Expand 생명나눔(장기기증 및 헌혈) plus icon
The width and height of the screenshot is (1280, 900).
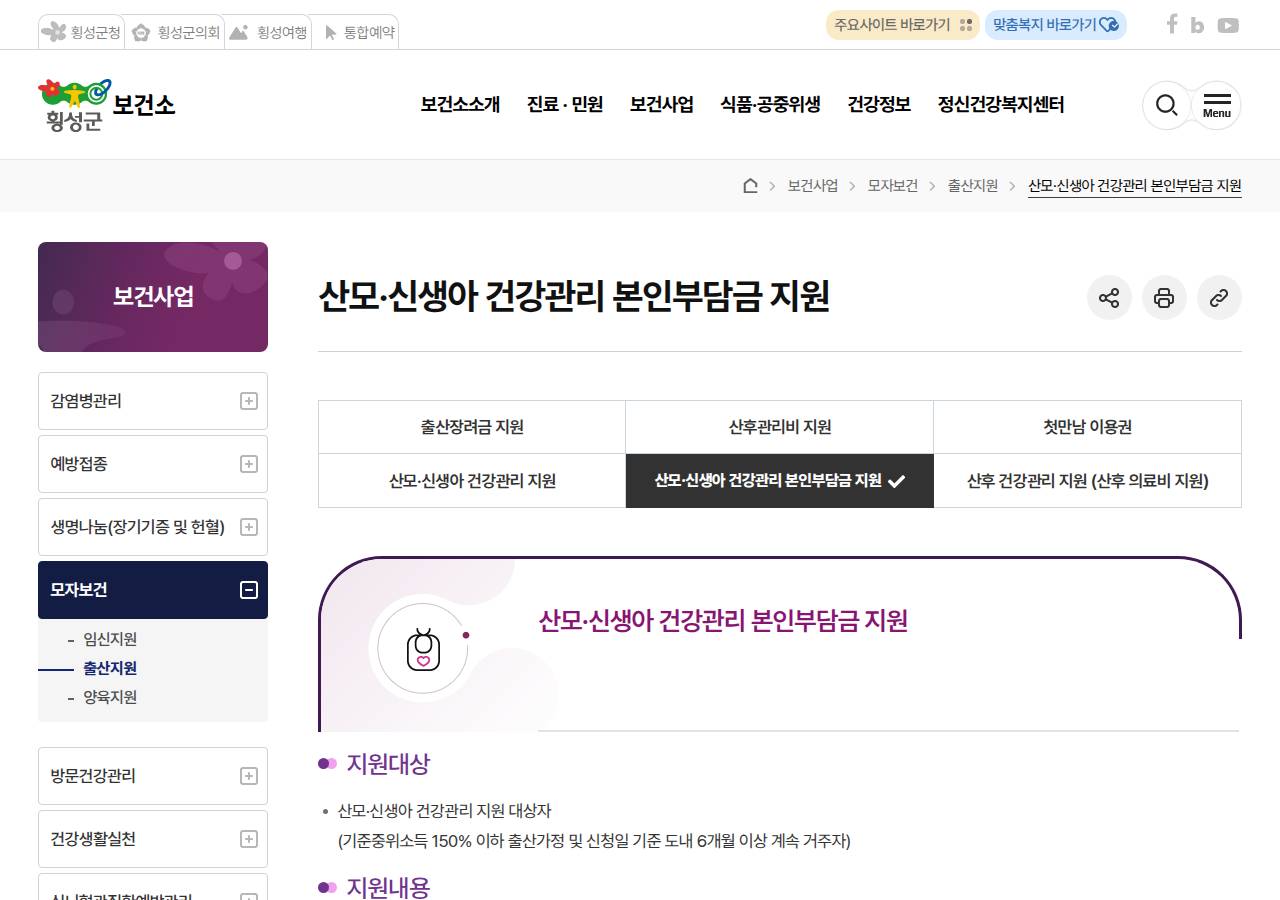pyautogui.click(x=249, y=527)
